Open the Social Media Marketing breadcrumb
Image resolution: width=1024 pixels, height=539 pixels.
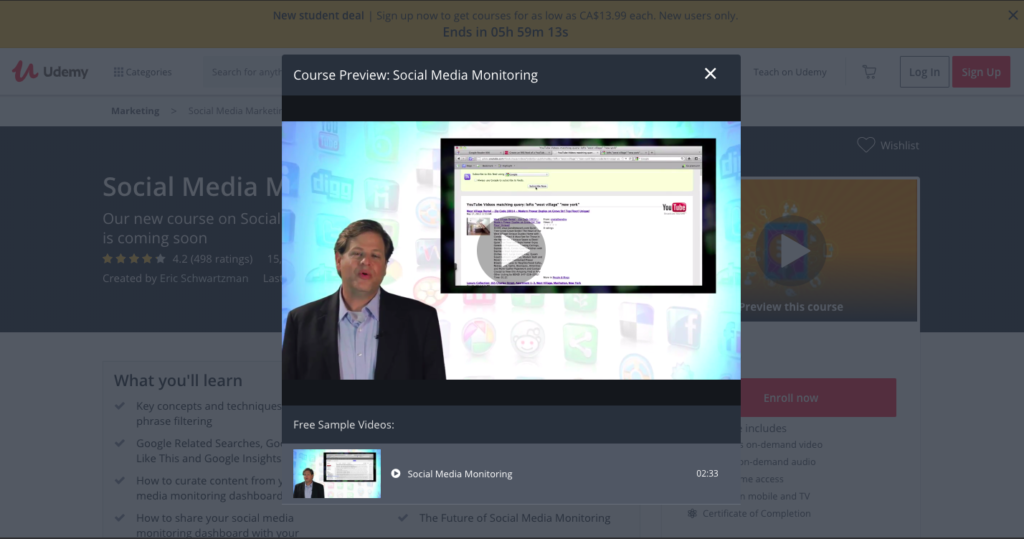click(235, 110)
